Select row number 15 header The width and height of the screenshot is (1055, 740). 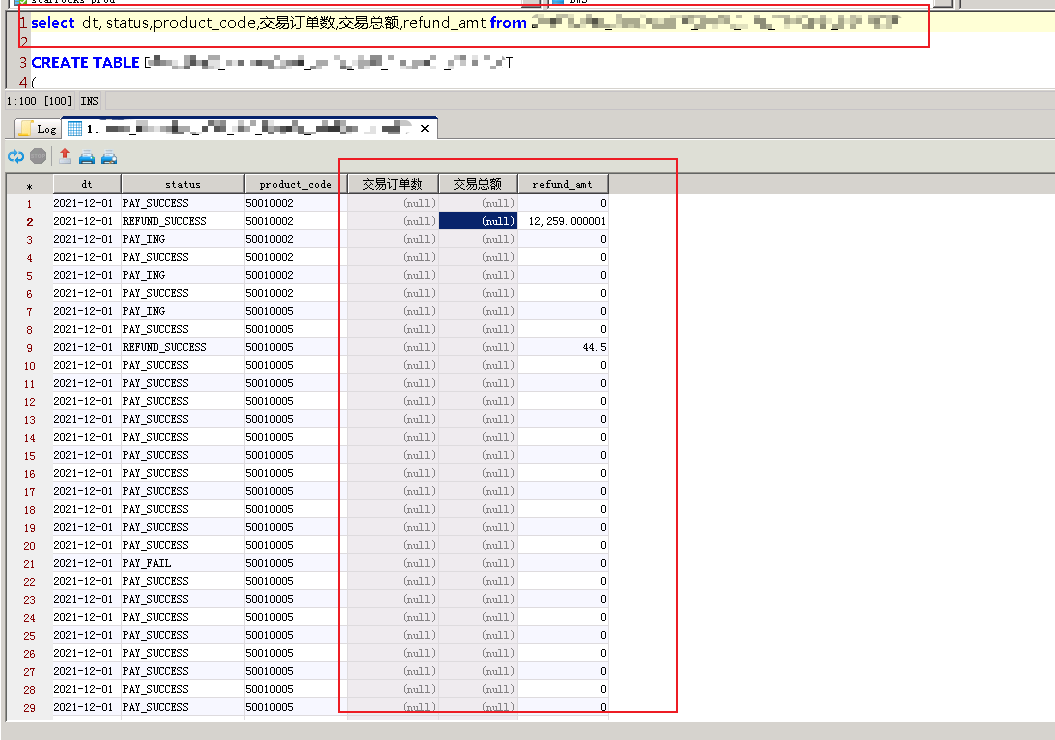[29, 456]
